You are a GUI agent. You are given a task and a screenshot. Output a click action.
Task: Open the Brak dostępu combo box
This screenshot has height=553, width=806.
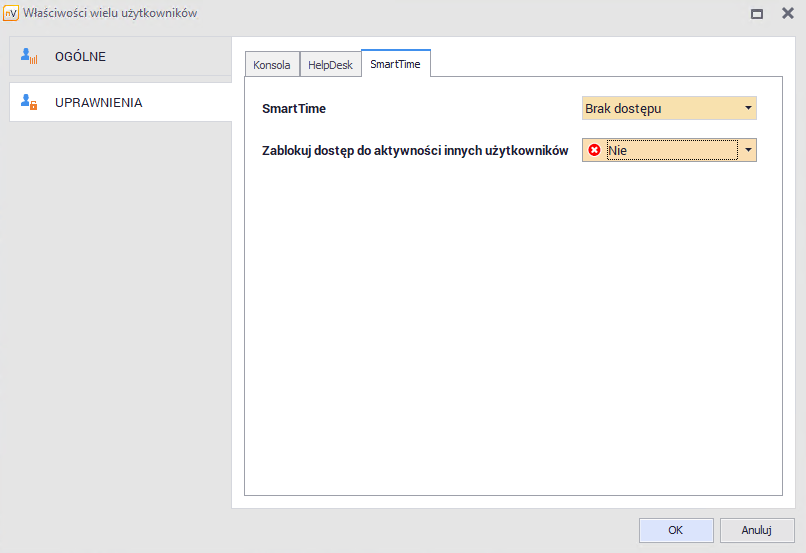(660, 108)
